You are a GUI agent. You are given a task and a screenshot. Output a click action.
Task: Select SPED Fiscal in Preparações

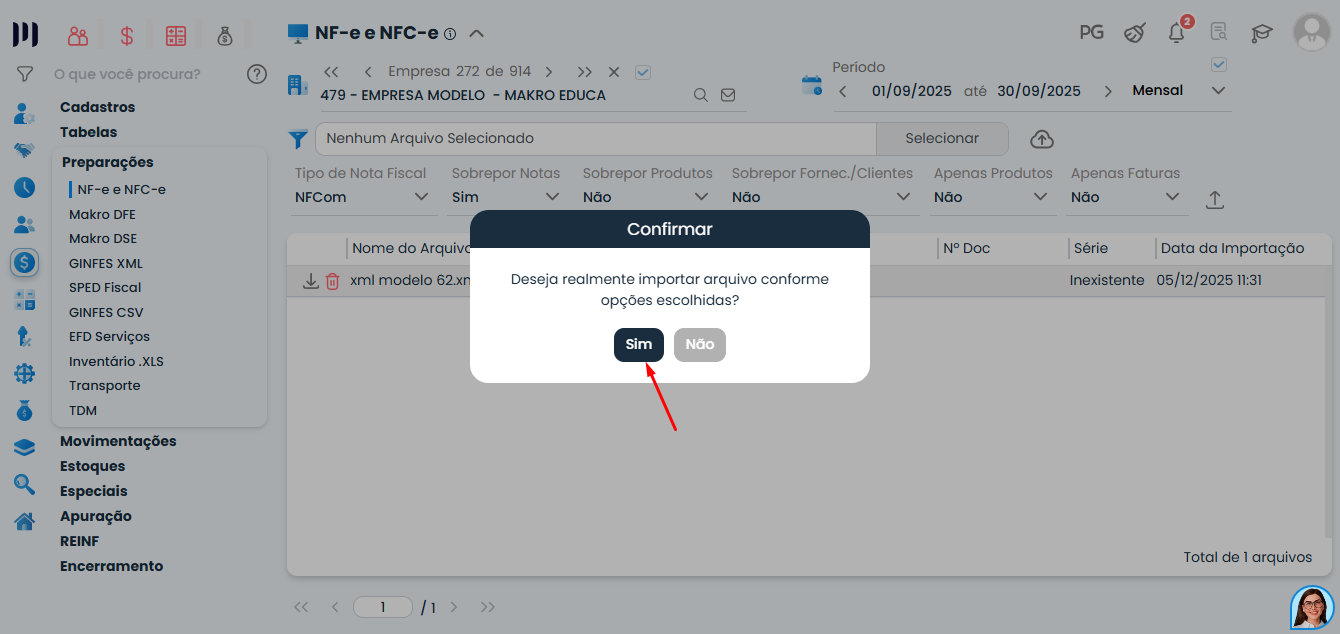[105, 287]
